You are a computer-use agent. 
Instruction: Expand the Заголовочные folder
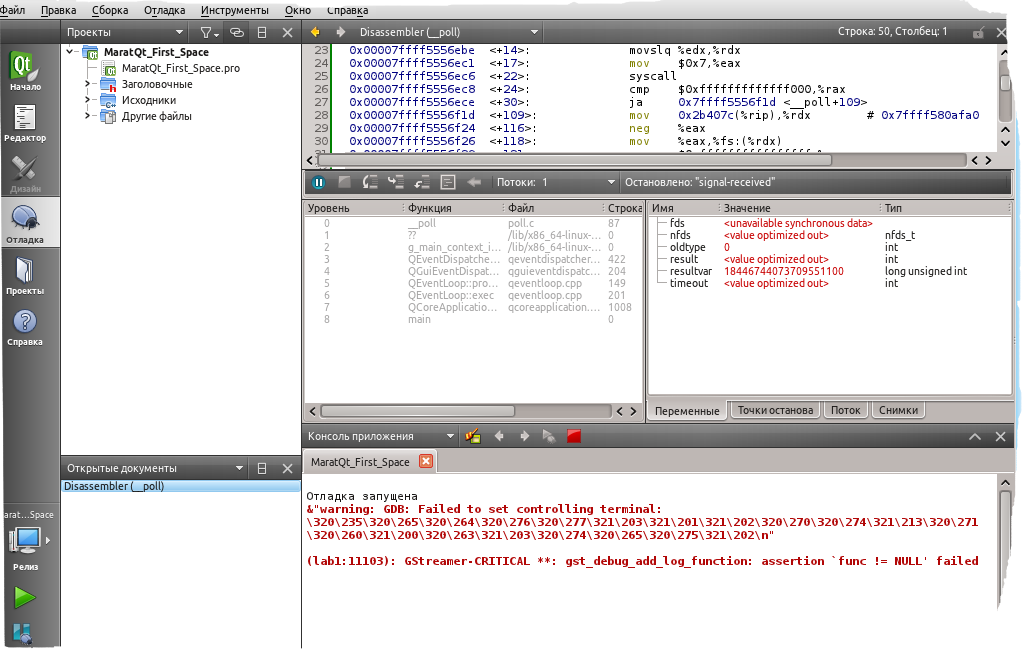[87, 84]
